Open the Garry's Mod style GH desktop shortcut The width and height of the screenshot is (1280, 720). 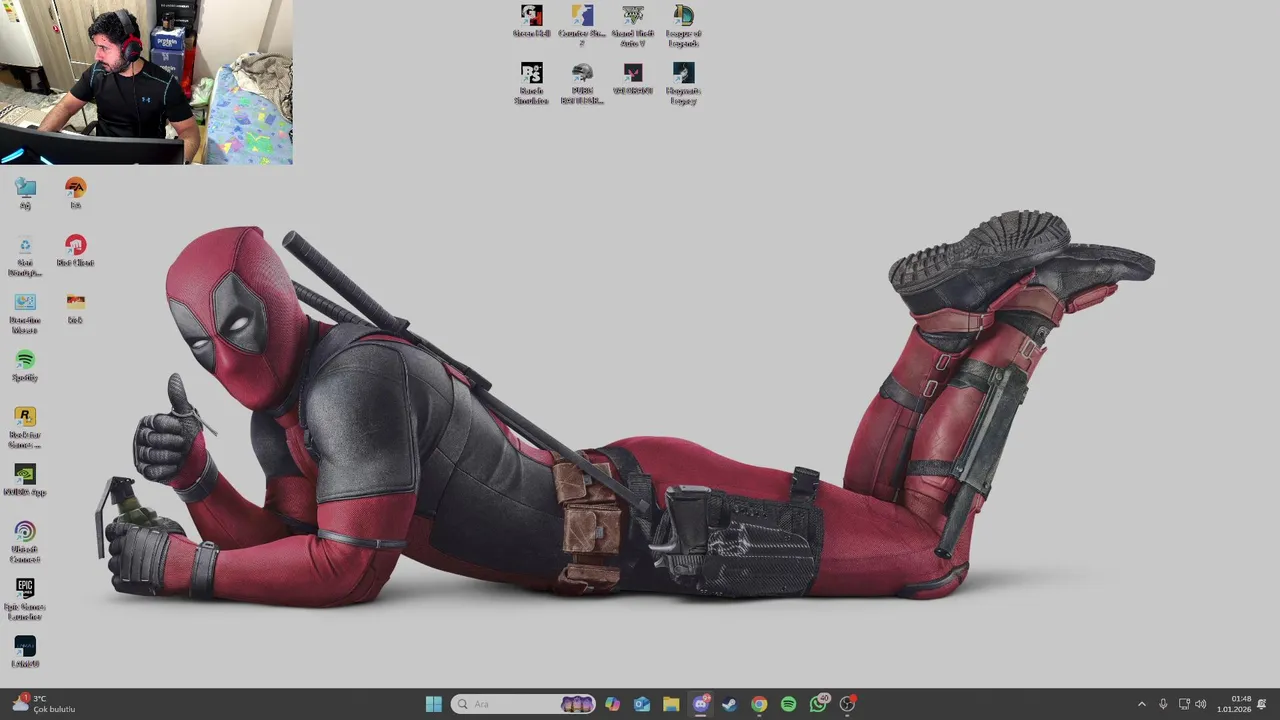point(531,22)
